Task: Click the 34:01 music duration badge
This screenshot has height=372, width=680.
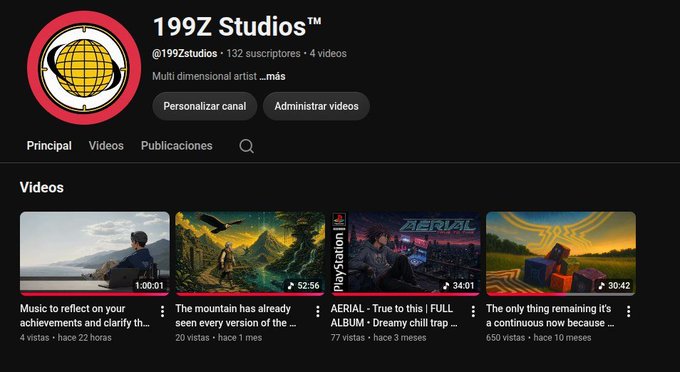Action: click(458, 286)
